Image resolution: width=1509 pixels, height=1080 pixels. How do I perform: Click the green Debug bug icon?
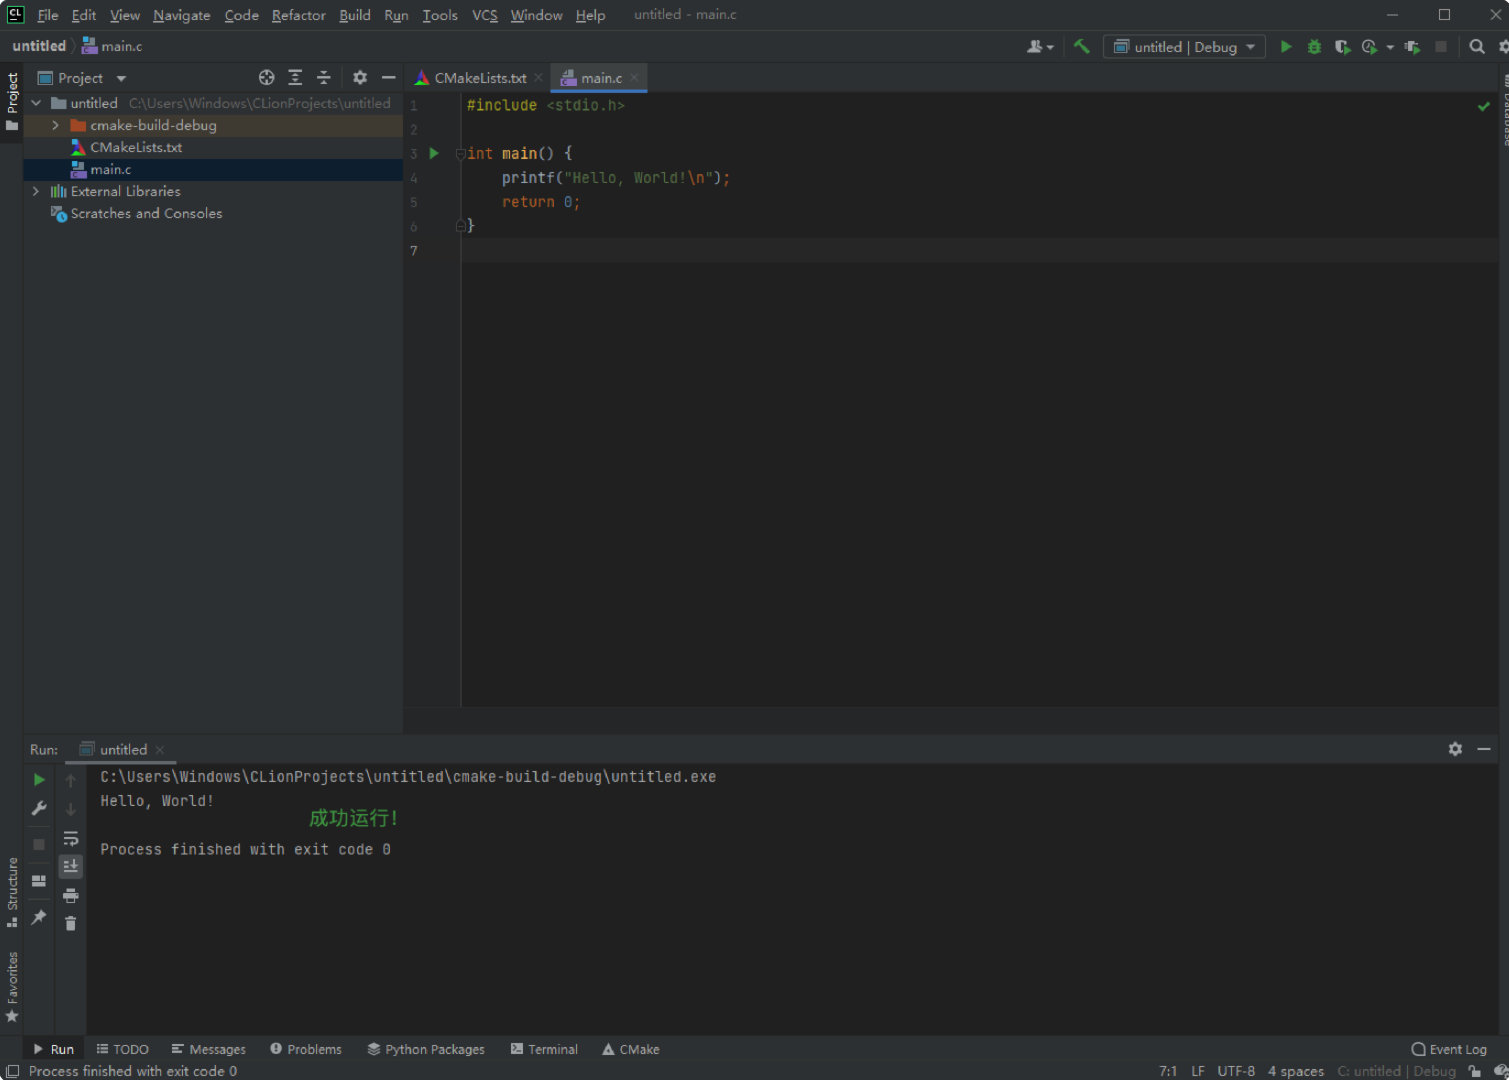pos(1314,47)
